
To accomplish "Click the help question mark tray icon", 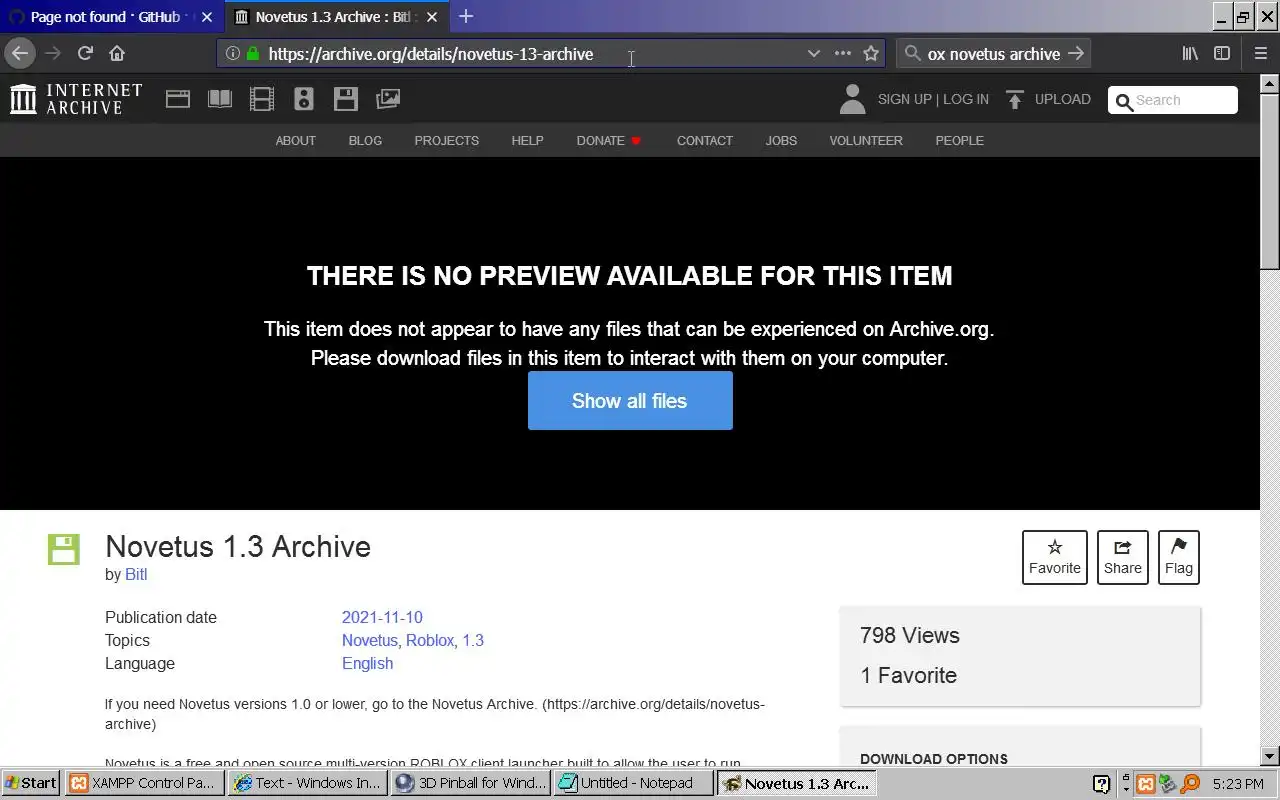I will click(1101, 784).
